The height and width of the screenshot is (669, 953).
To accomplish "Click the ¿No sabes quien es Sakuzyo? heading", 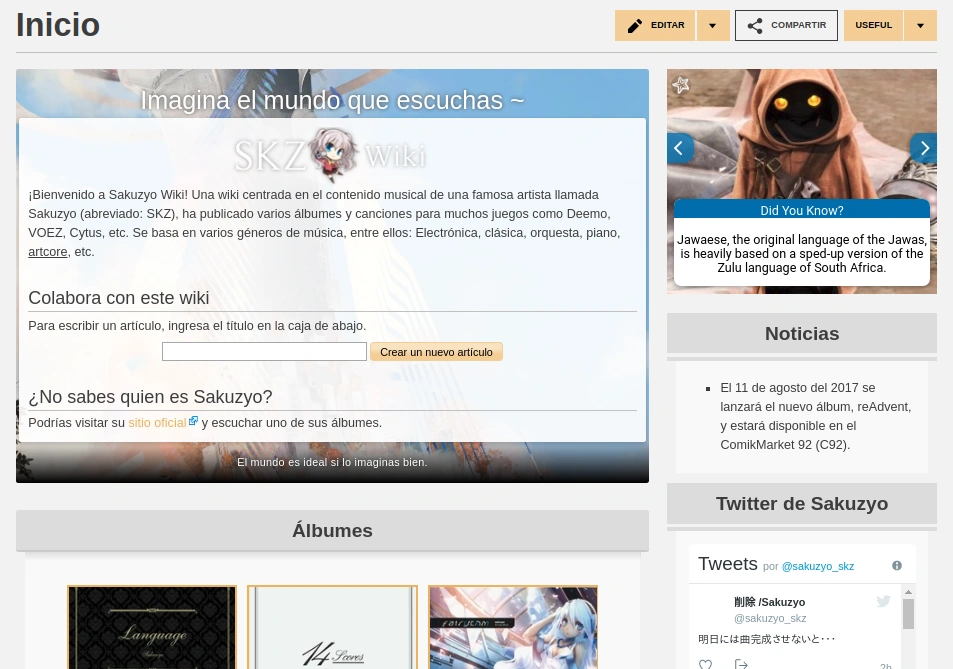I will pos(150,397).
